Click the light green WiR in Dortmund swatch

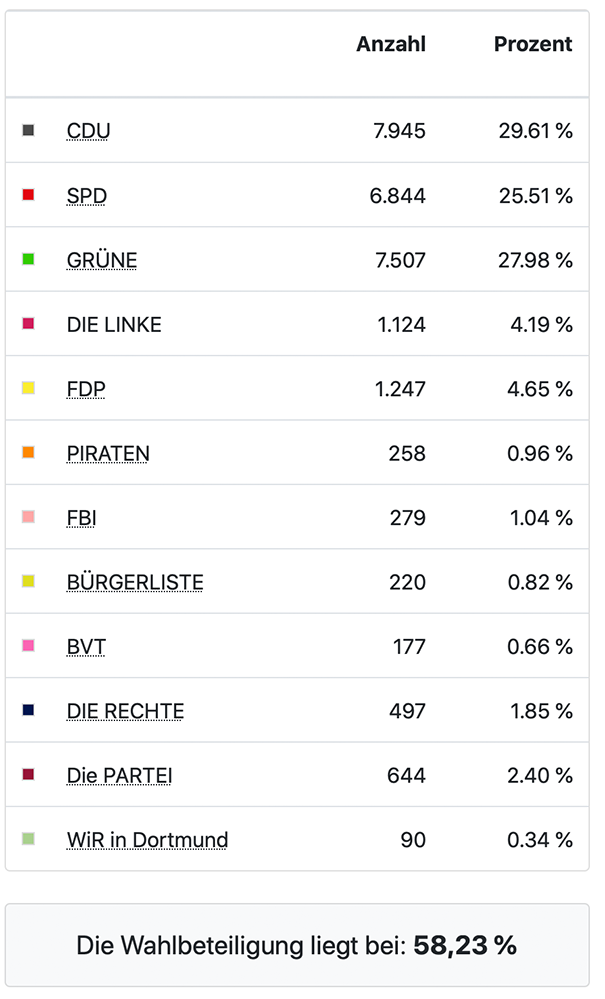(x=28, y=838)
